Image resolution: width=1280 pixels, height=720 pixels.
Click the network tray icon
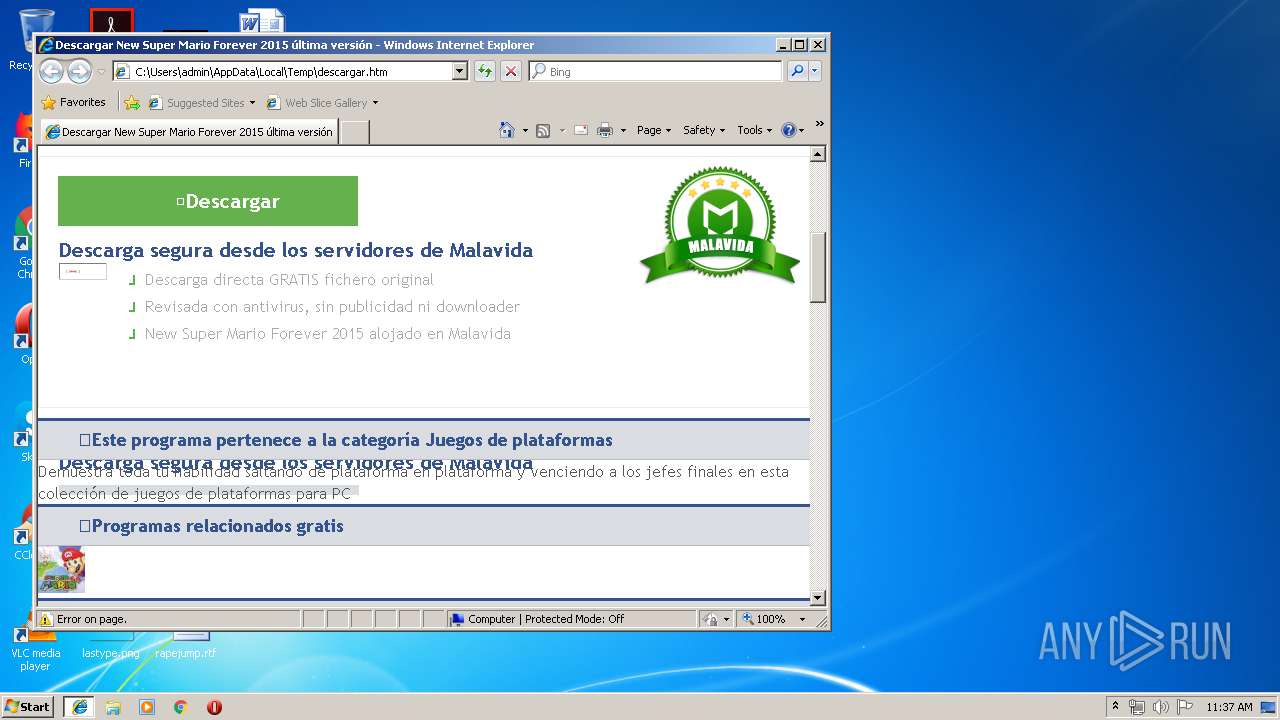tap(1137, 707)
